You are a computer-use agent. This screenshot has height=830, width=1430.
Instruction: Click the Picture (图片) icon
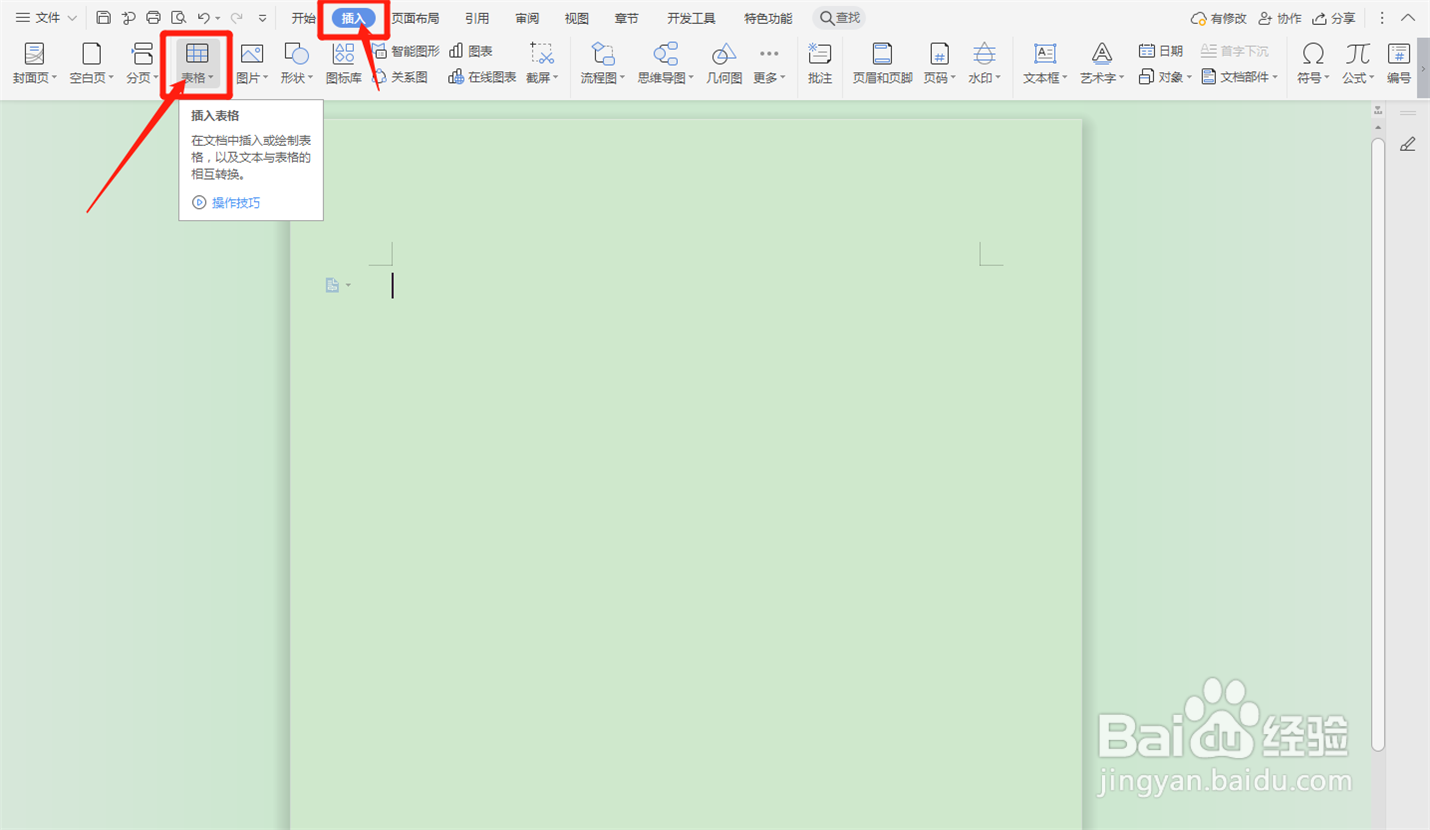[x=251, y=54]
